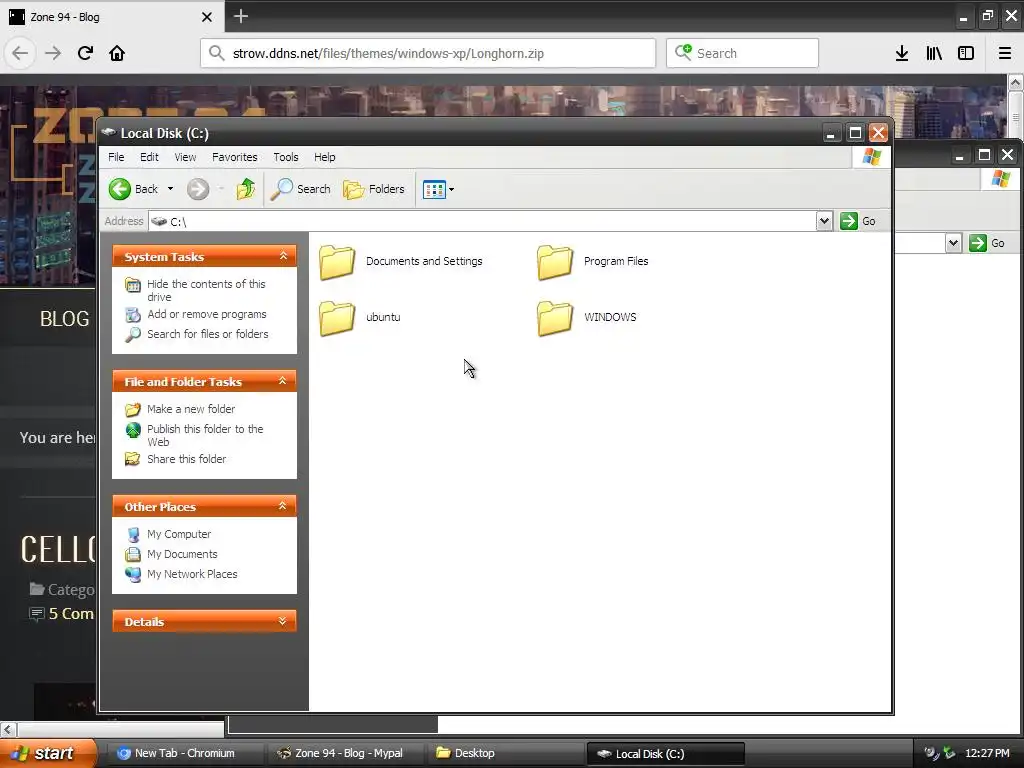Viewport: 1024px width, 768px height.
Task: Expand the Details panel
Action: point(283,621)
